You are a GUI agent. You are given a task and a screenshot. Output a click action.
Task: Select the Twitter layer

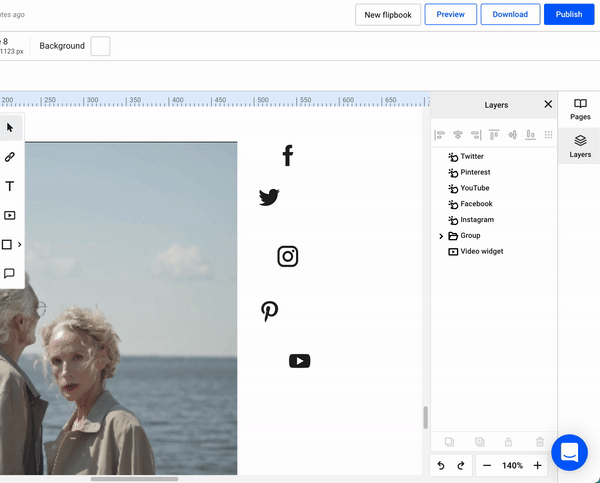(494, 156)
